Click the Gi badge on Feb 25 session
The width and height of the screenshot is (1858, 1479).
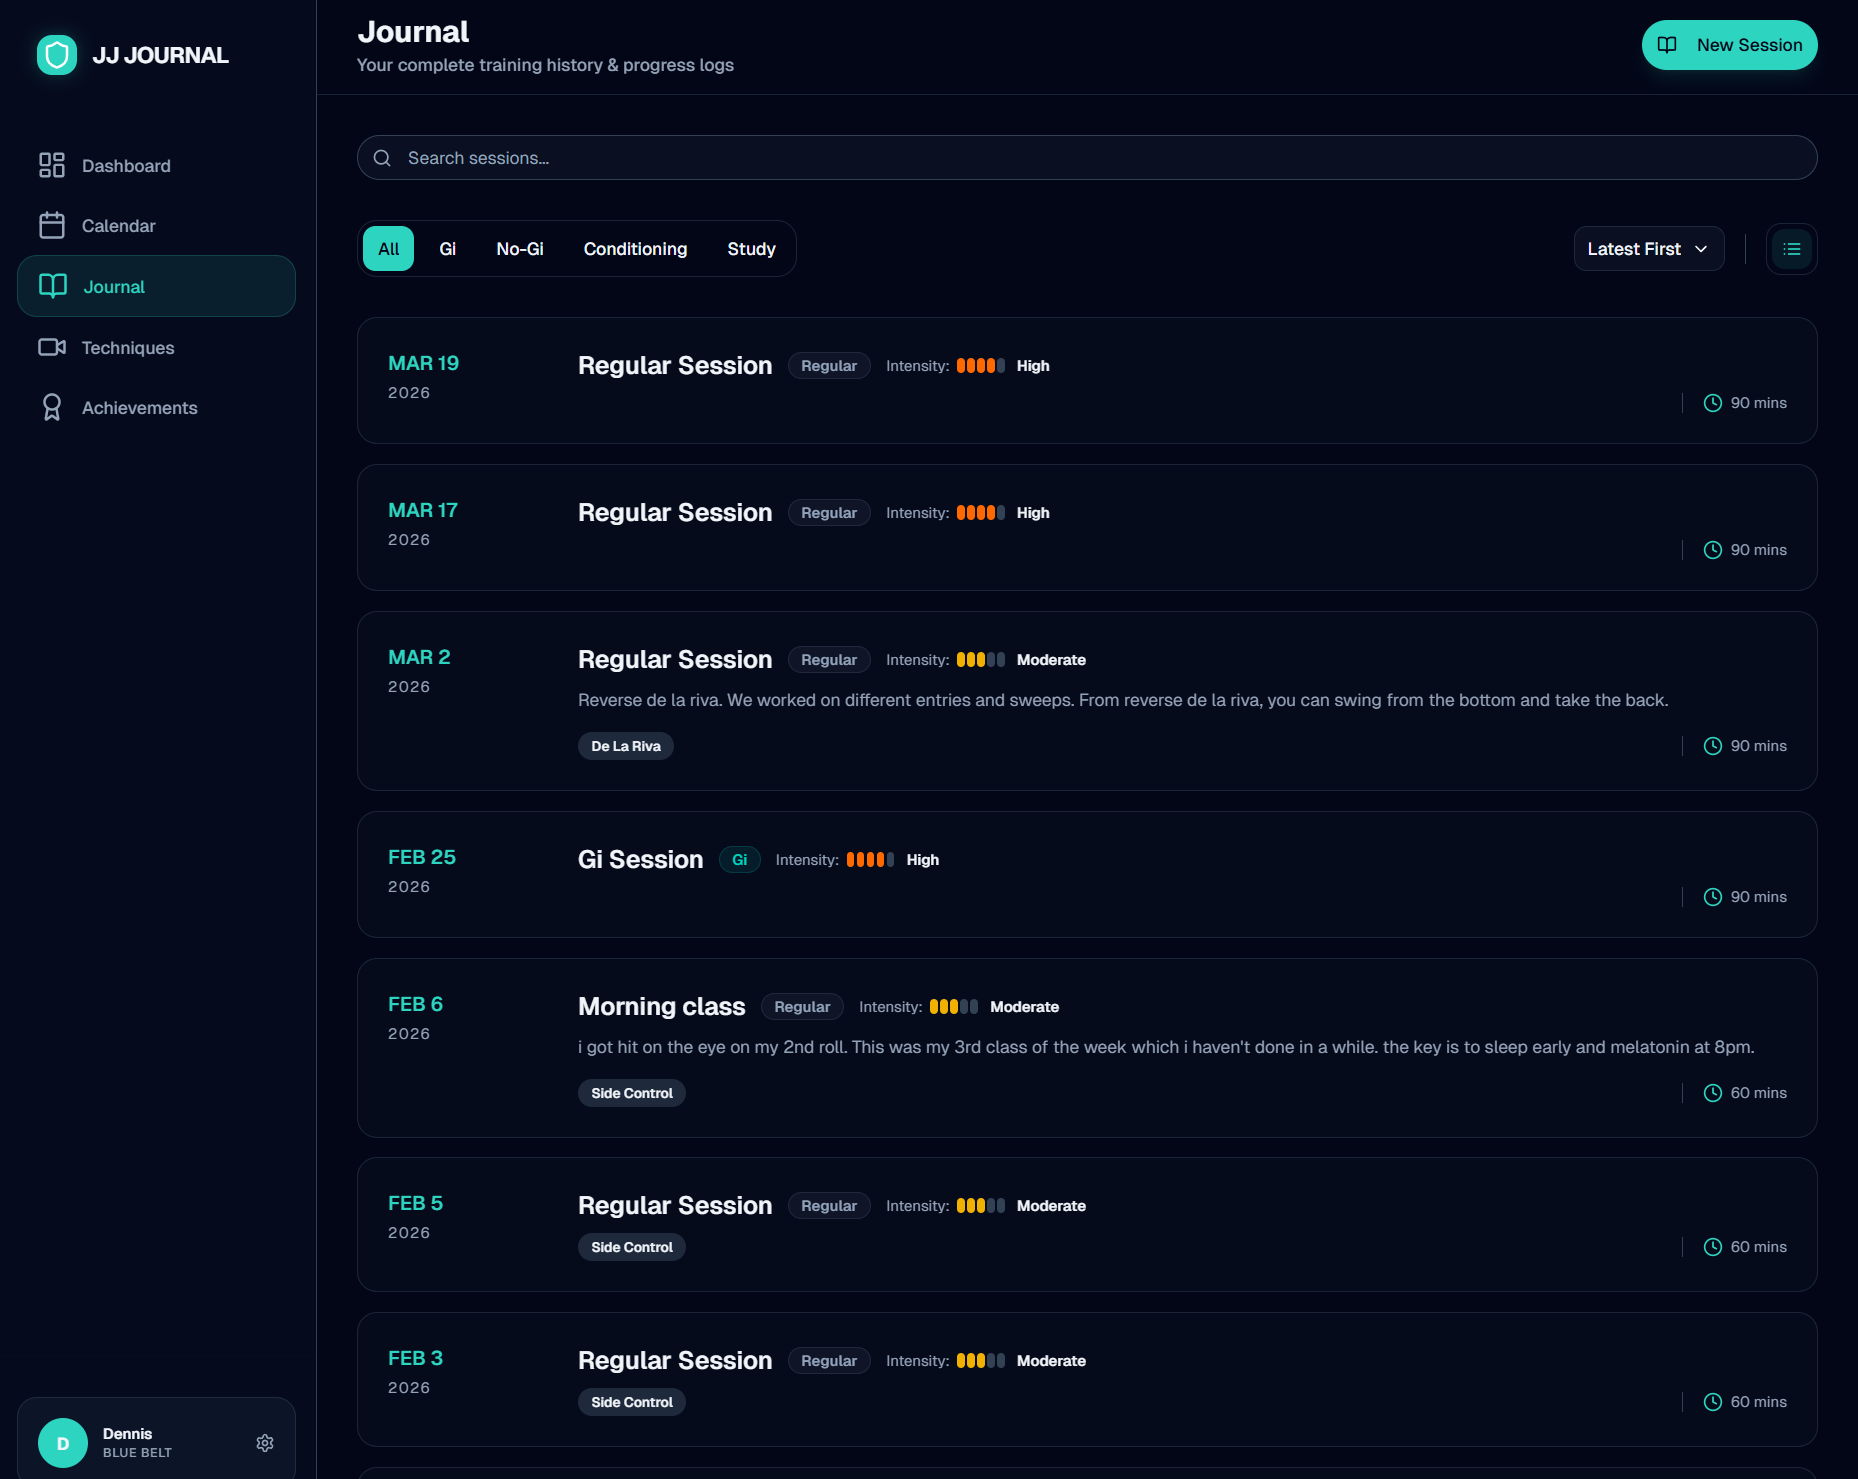(740, 860)
